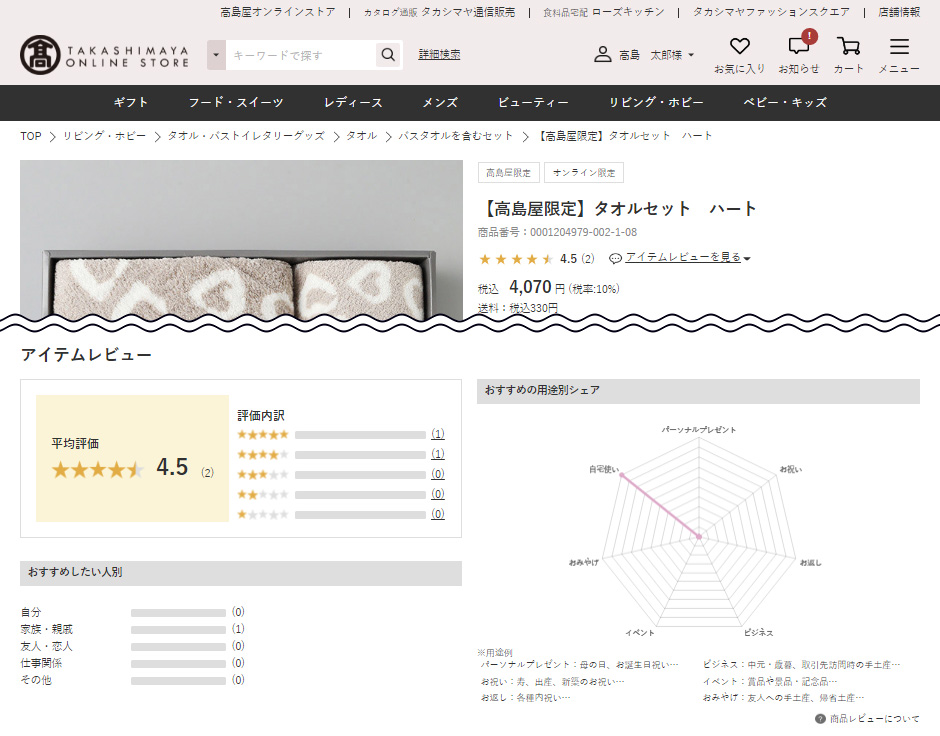Click the five-star rating progress bar

[x=360, y=435]
